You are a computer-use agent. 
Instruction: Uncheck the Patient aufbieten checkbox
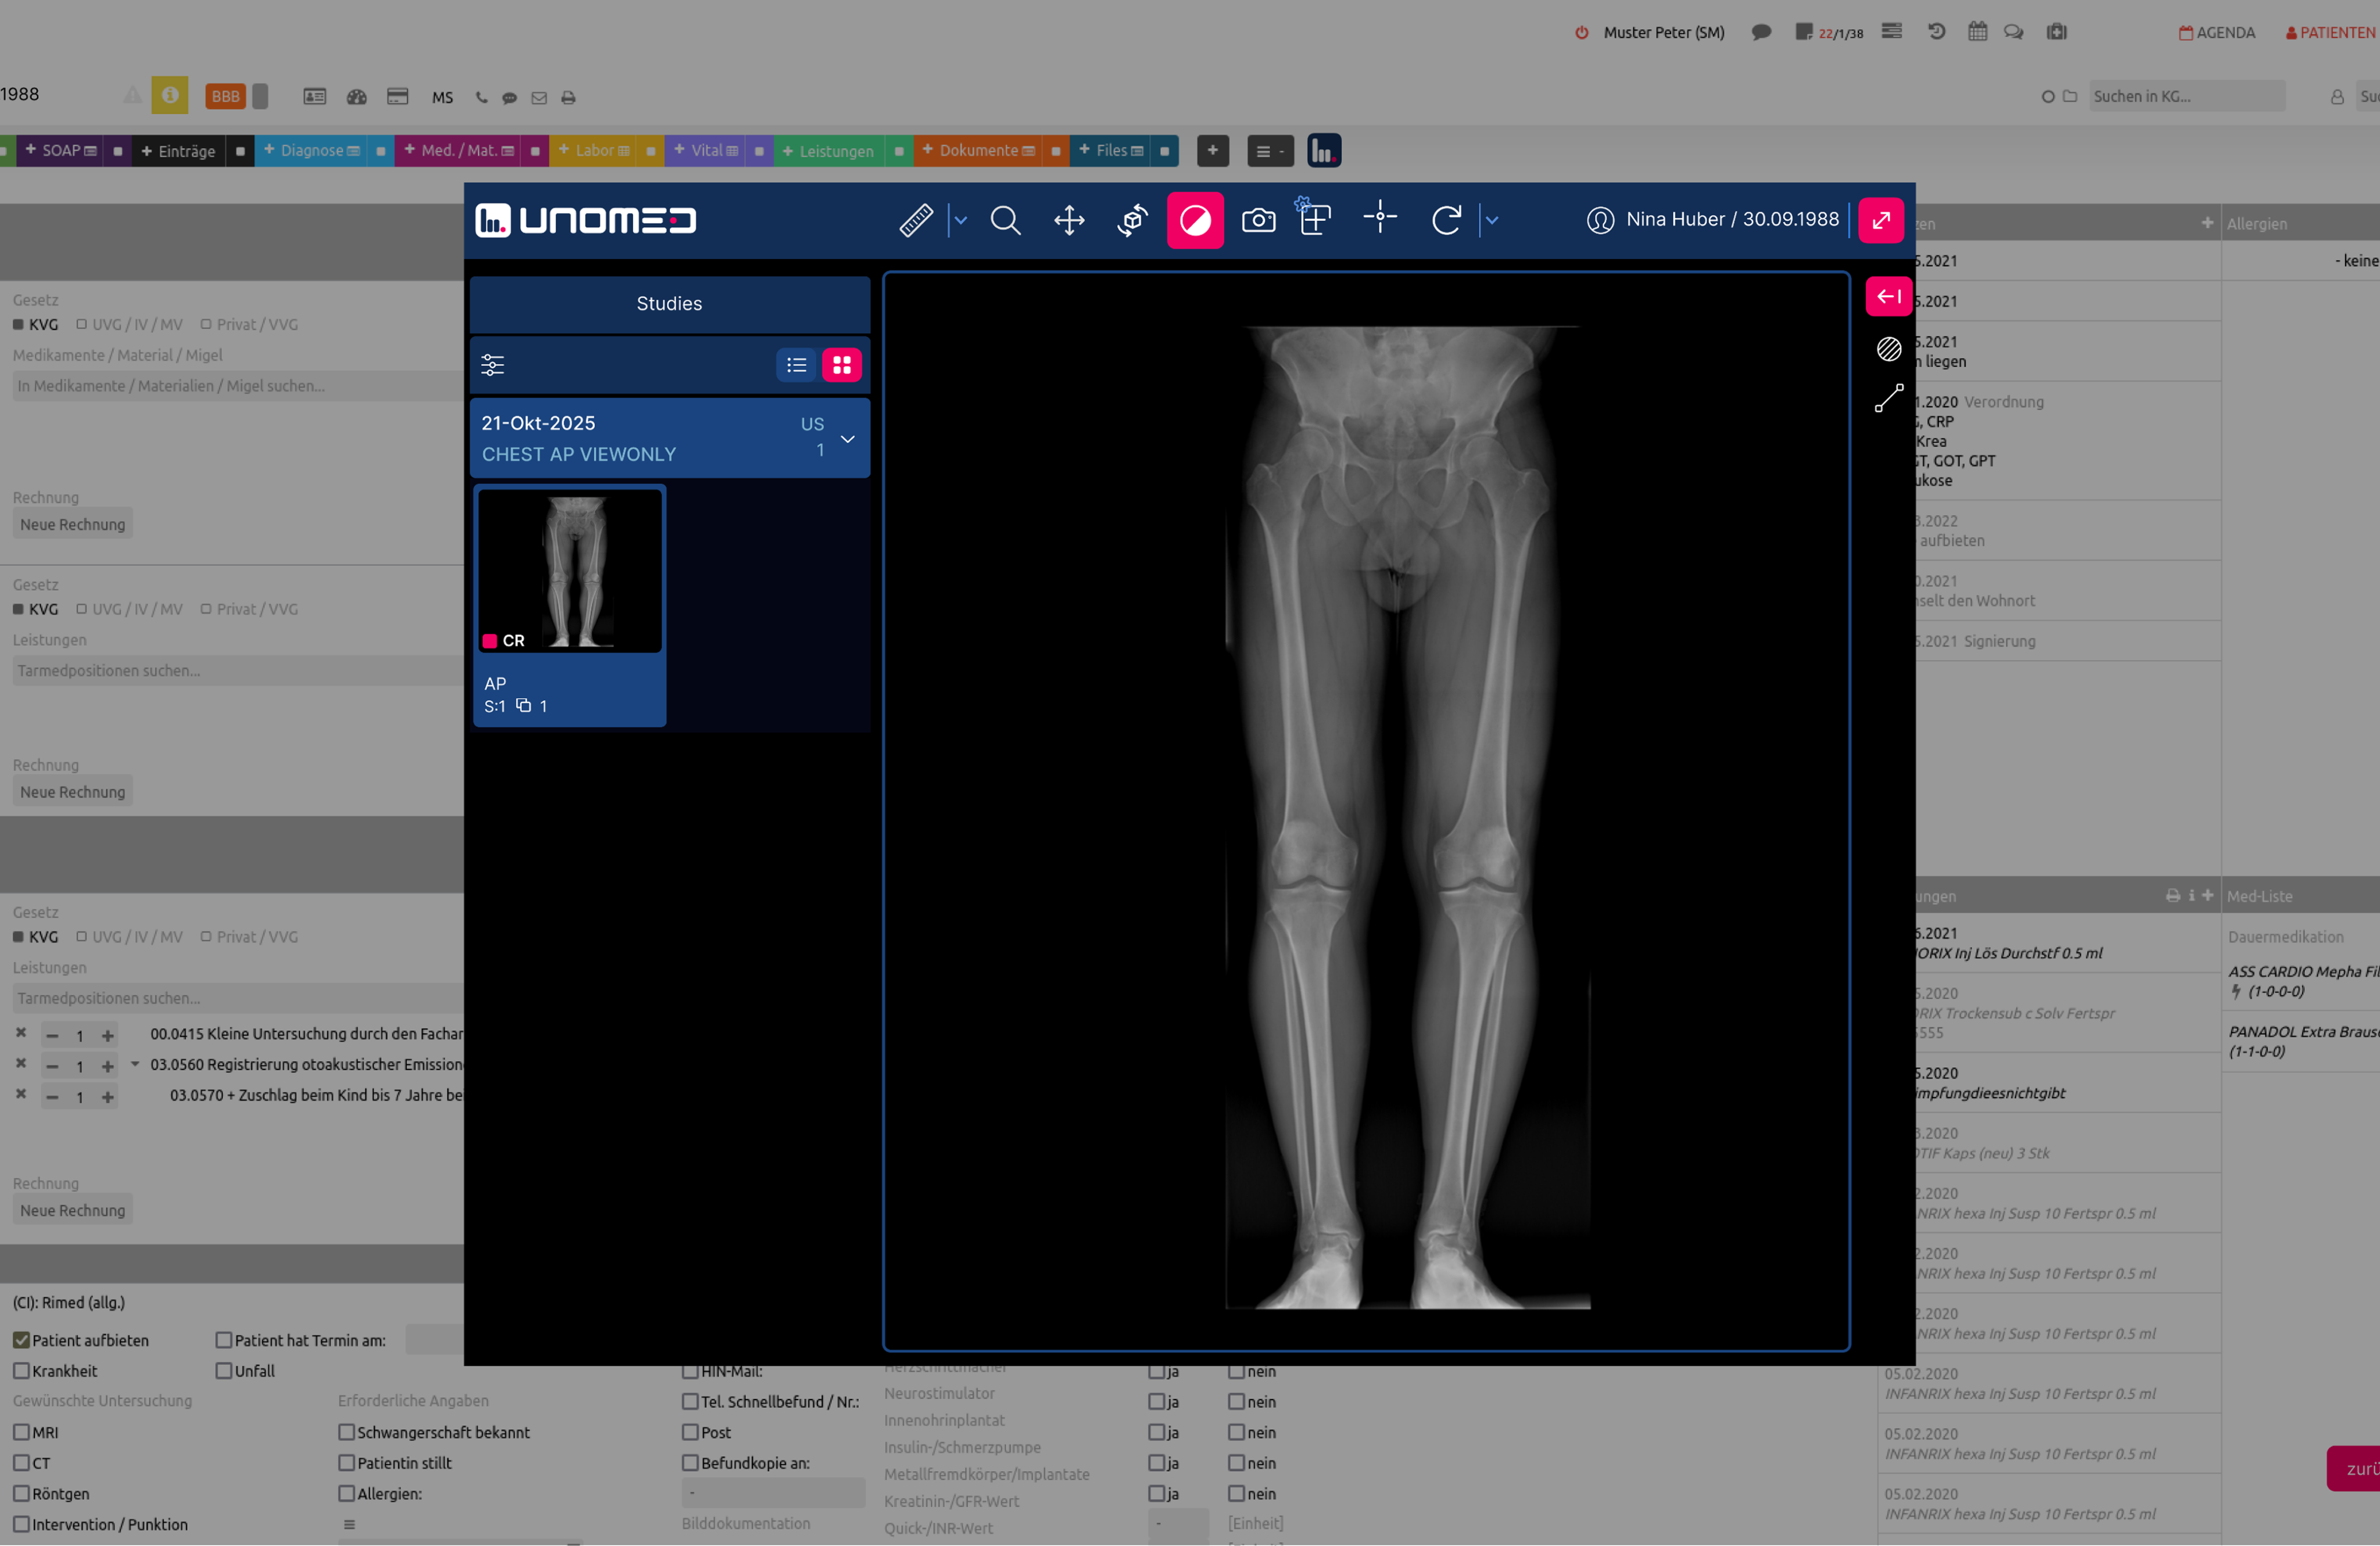pos(21,1340)
